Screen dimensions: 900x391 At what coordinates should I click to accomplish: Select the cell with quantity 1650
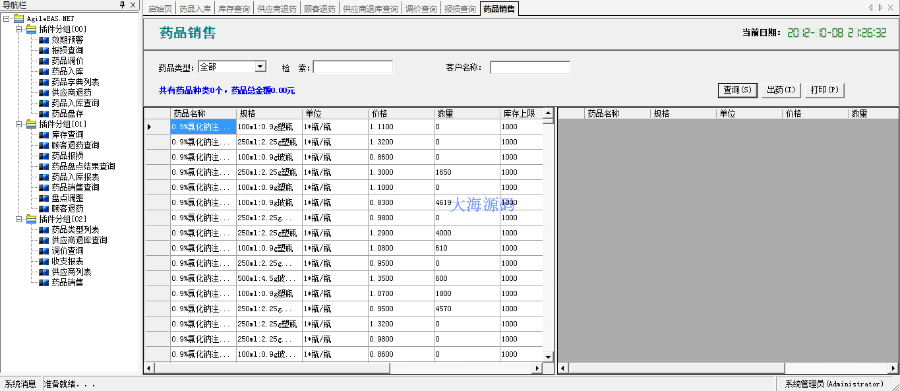point(467,172)
